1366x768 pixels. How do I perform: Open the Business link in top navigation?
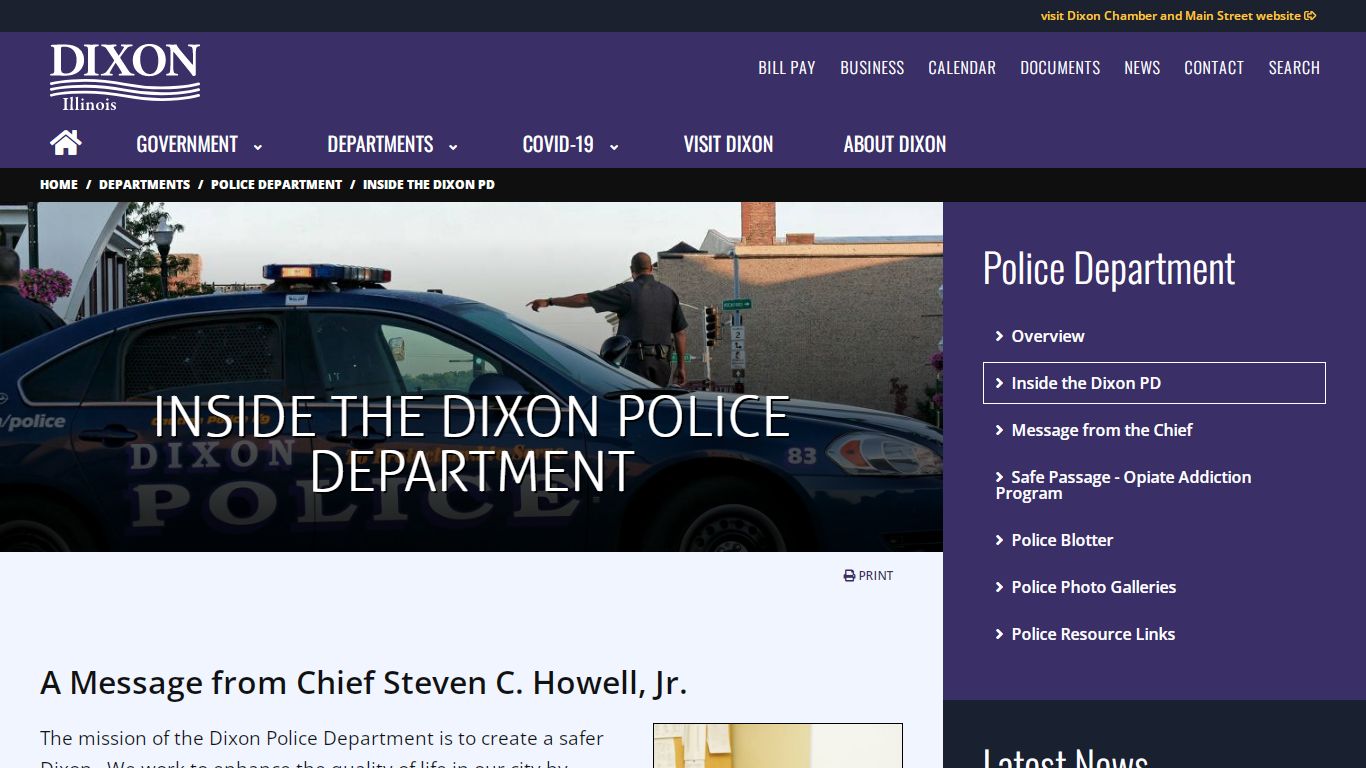[x=872, y=68]
